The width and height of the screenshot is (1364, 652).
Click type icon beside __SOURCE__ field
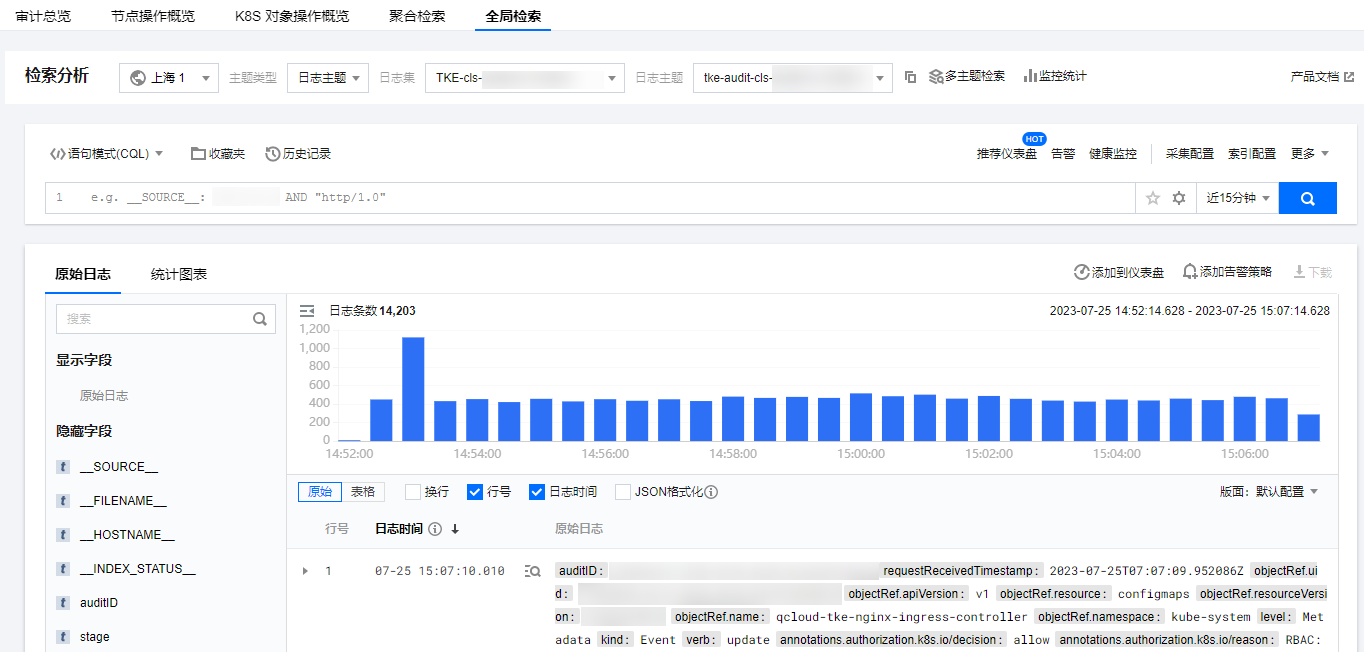click(64, 467)
